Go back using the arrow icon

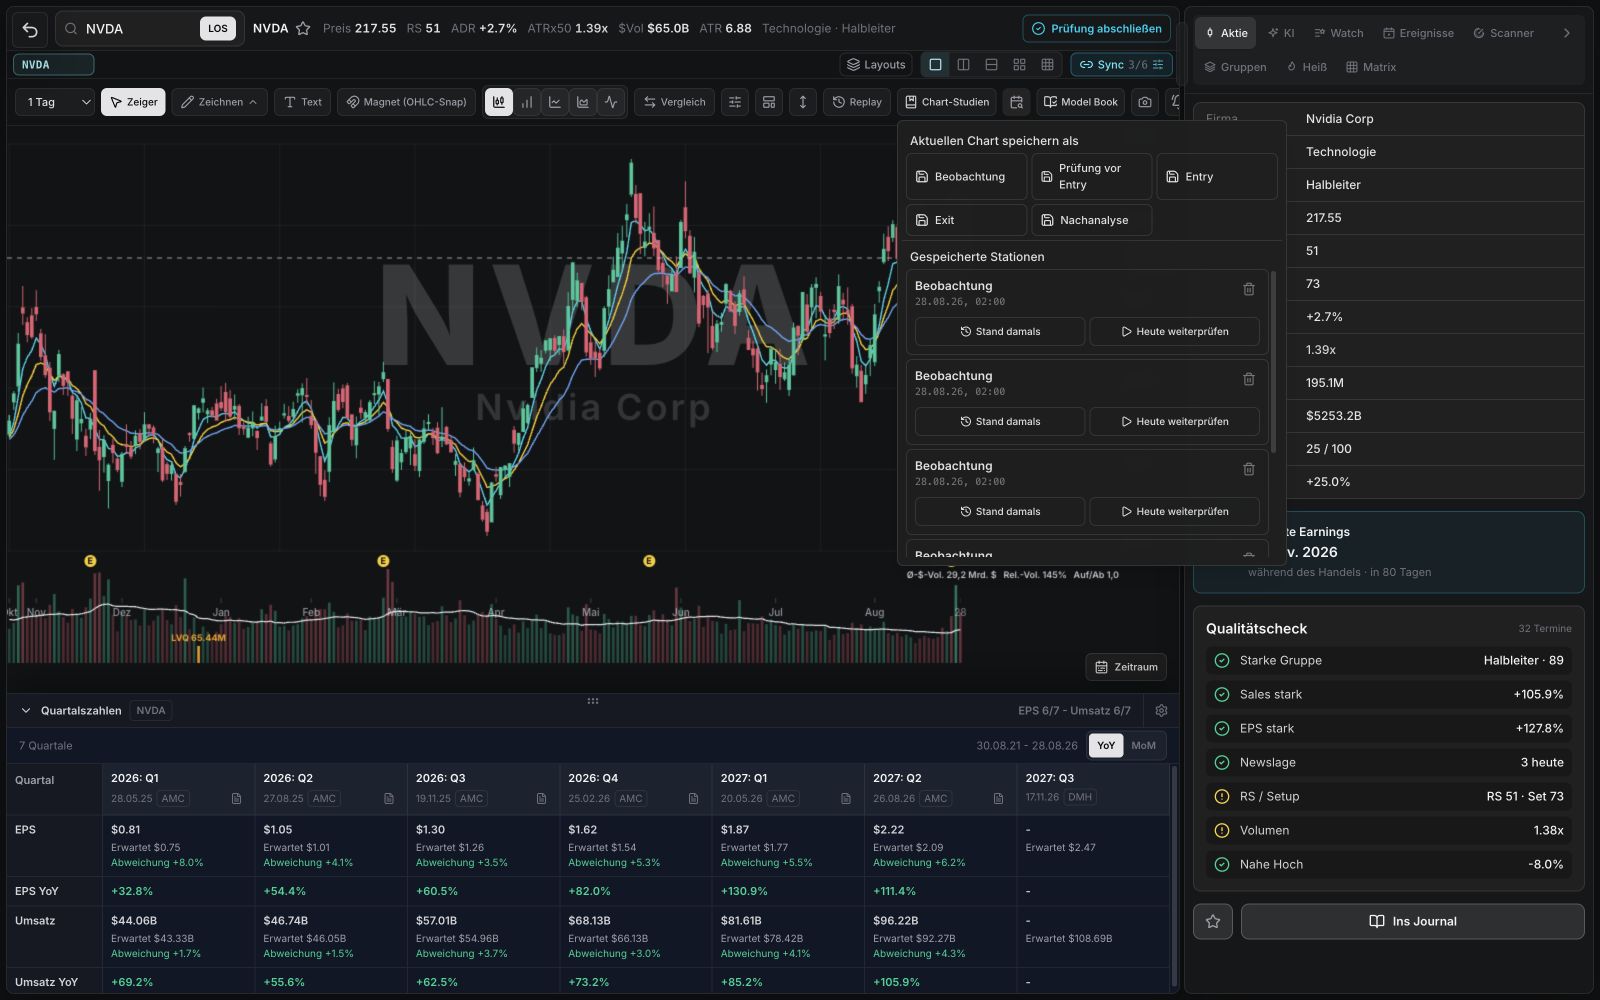[30, 29]
